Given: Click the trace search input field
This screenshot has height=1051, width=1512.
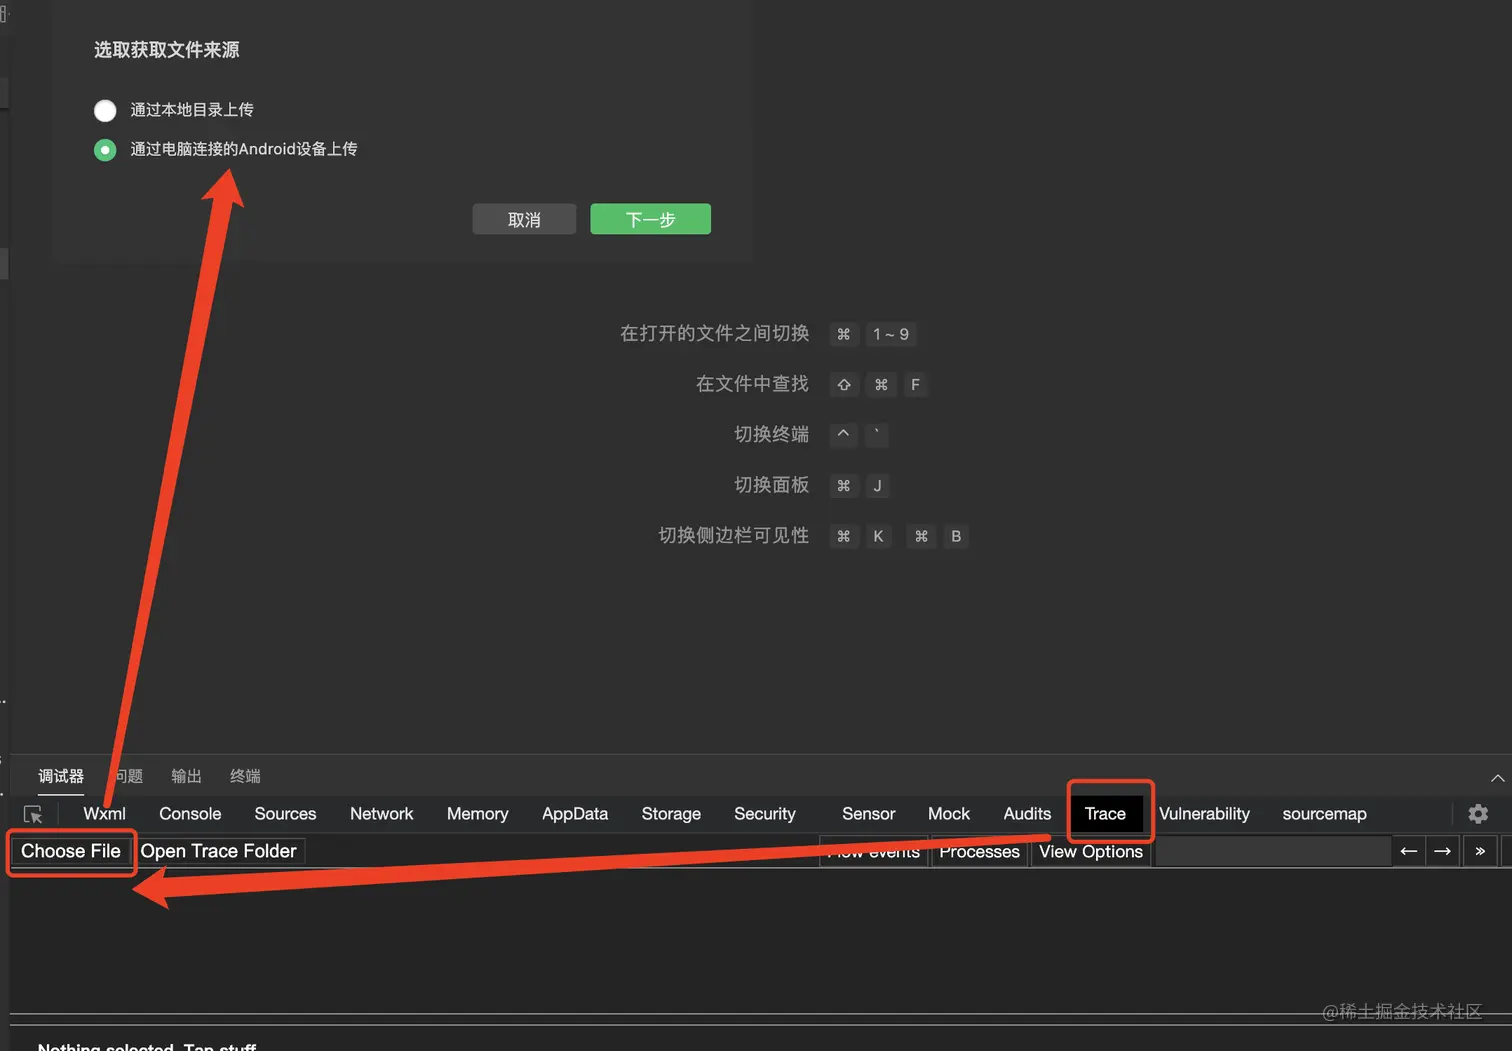Looking at the screenshot, I should 1273,852.
